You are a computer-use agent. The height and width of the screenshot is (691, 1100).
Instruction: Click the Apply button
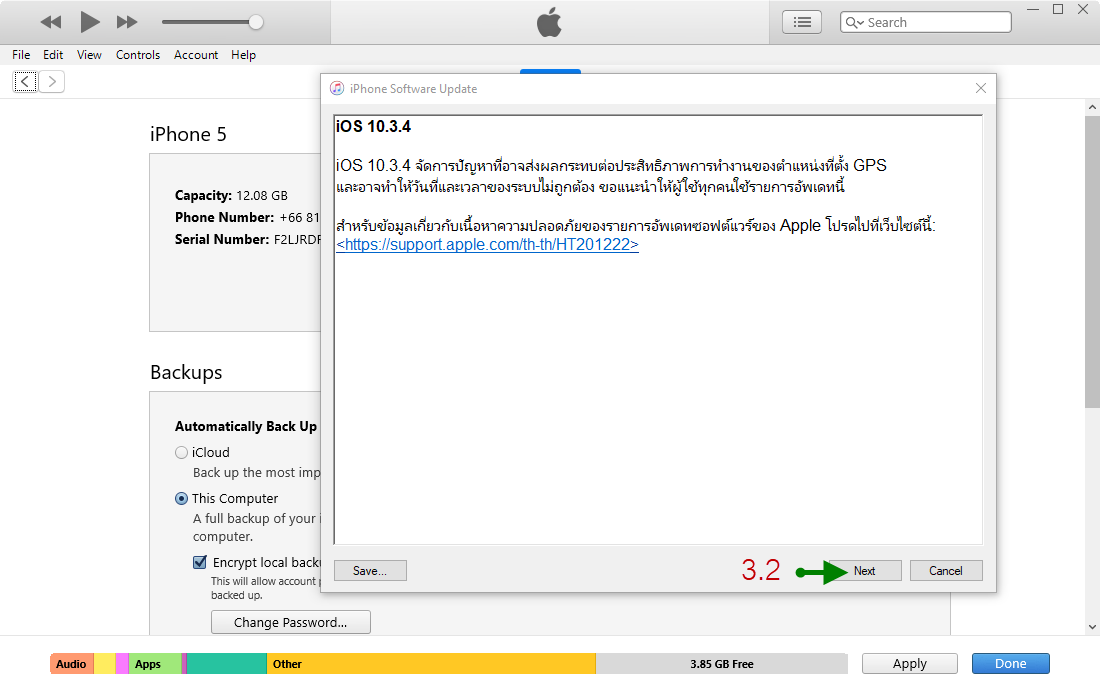pos(910,664)
